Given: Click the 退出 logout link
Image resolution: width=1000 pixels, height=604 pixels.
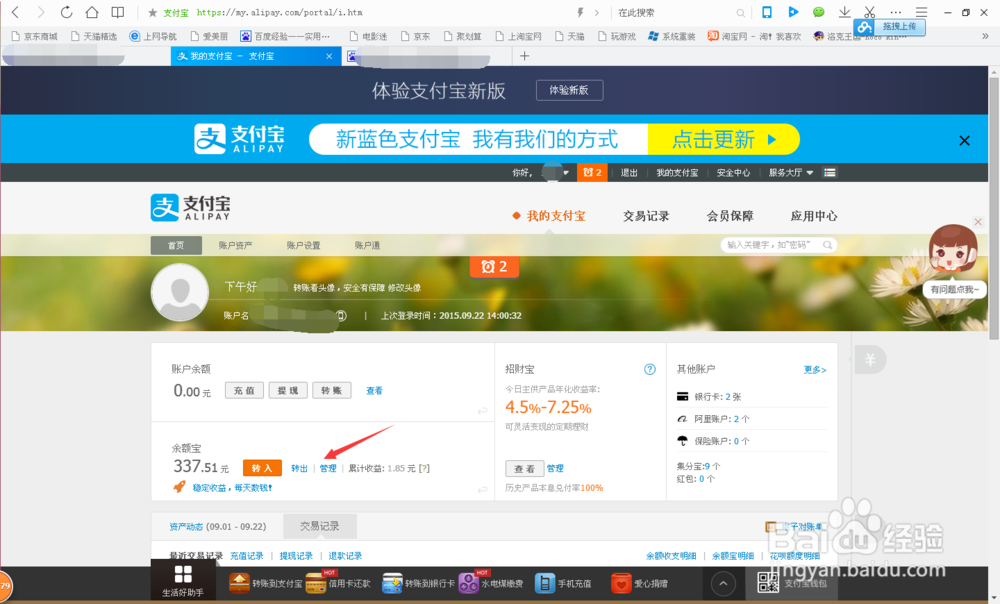Looking at the screenshot, I should click(629, 173).
